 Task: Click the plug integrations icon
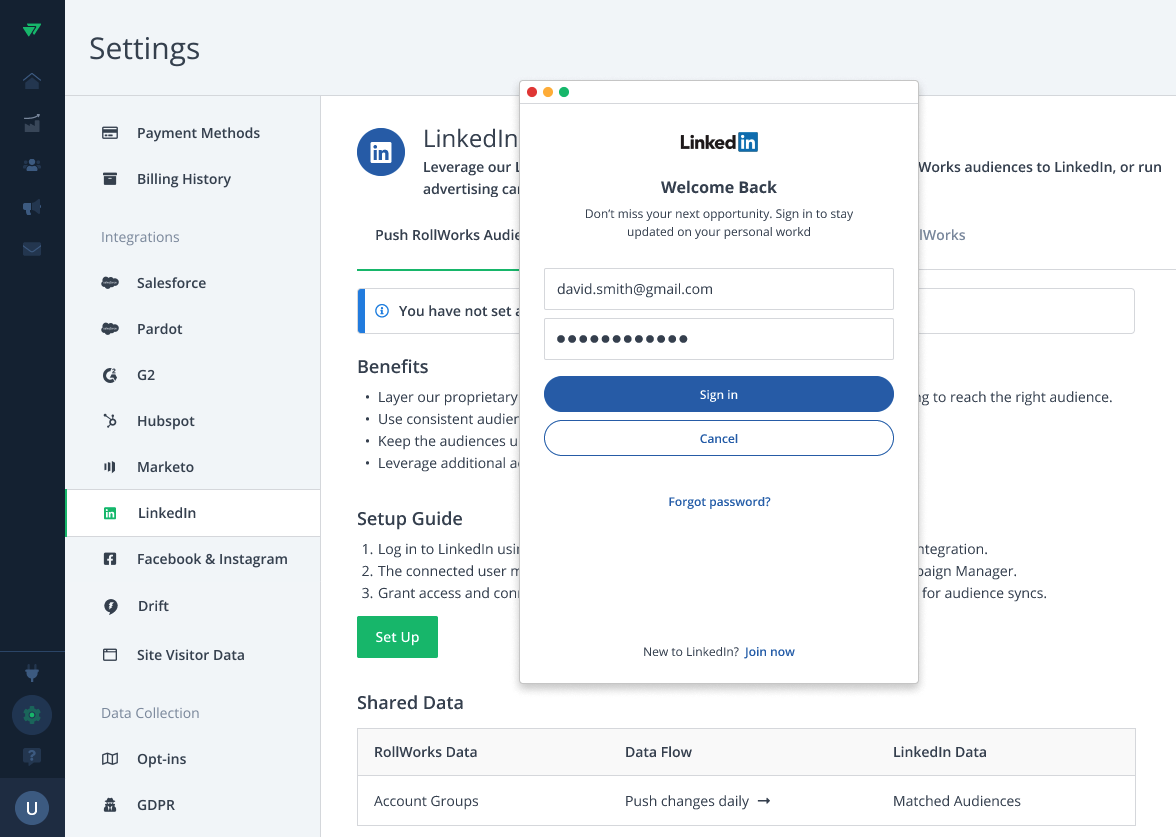tap(32, 673)
